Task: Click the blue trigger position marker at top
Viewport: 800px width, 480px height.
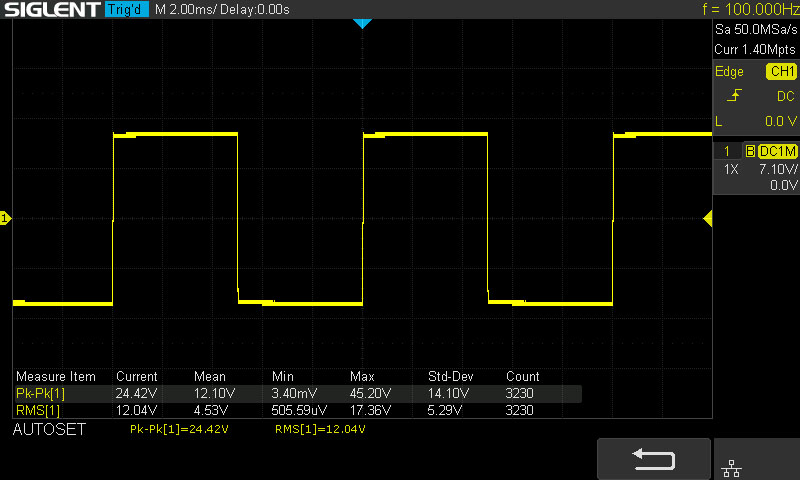Action: pos(362,23)
